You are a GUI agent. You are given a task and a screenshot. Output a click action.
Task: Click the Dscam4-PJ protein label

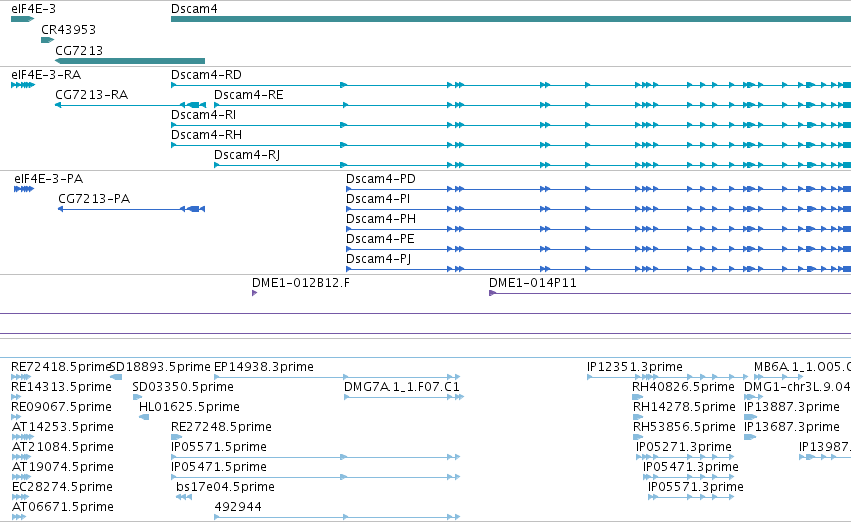378,259
